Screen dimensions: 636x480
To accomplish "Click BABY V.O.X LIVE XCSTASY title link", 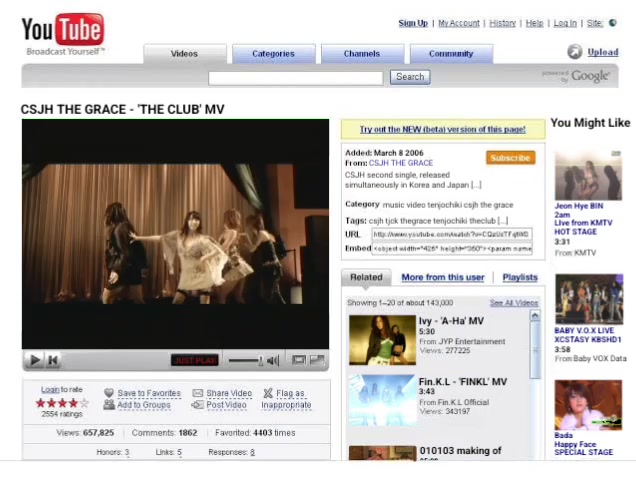I will tap(588, 335).
